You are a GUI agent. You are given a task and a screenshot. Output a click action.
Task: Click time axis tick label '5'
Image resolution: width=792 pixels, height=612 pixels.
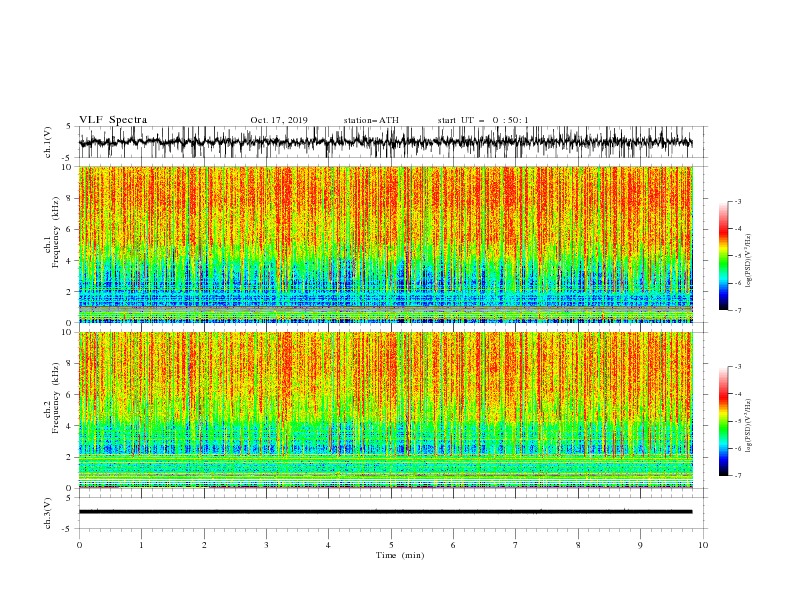pyautogui.click(x=391, y=545)
